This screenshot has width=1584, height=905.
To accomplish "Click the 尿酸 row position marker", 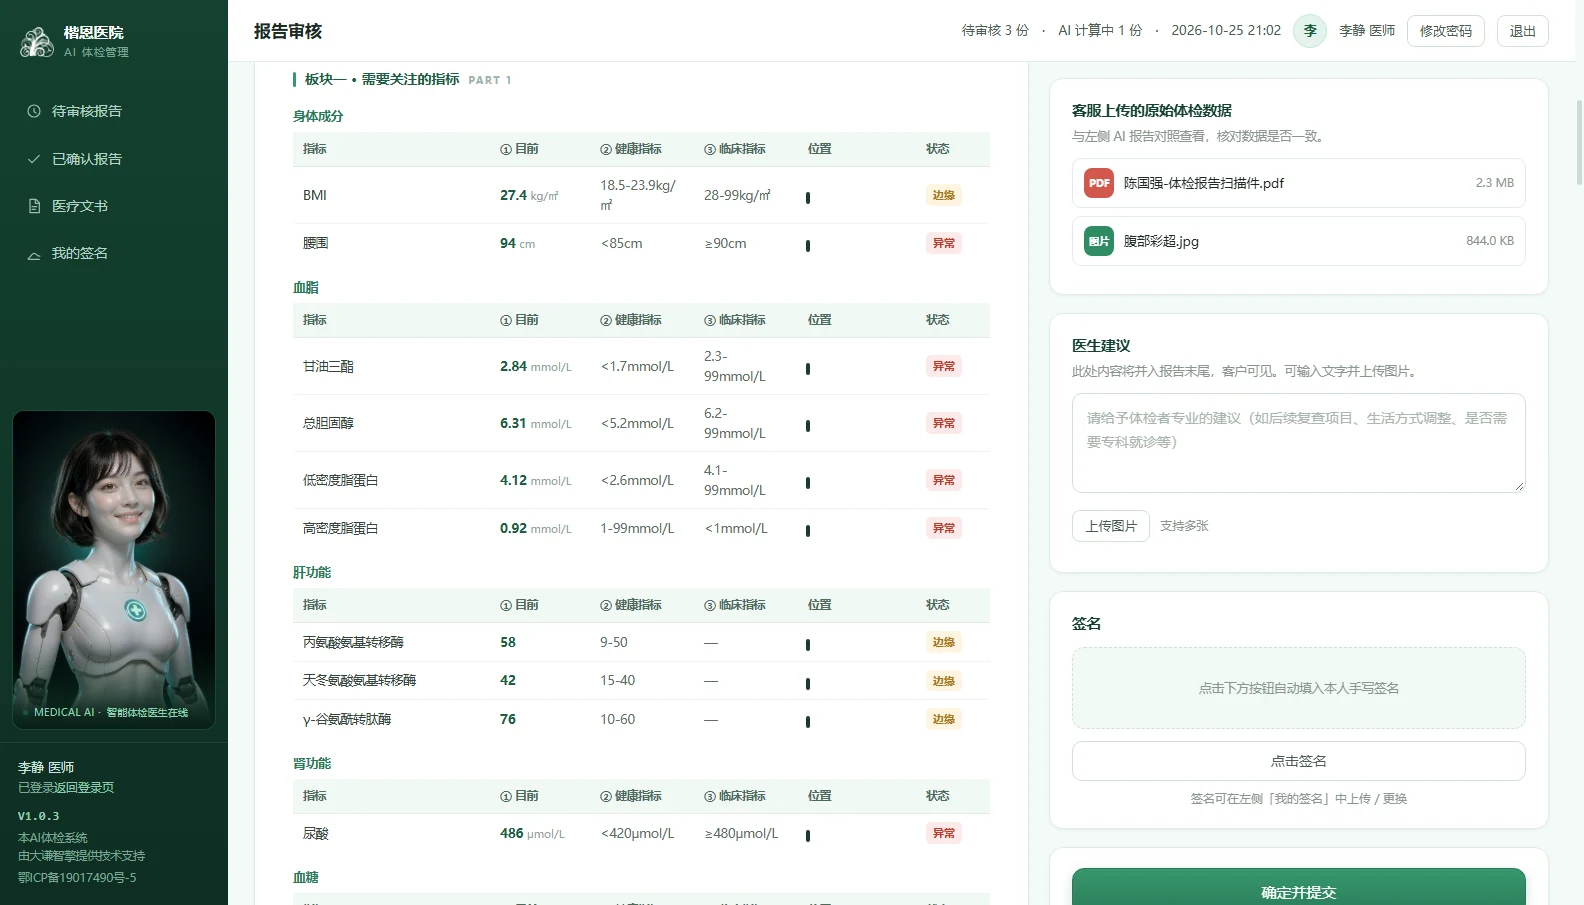I will (x=808, y=836).
